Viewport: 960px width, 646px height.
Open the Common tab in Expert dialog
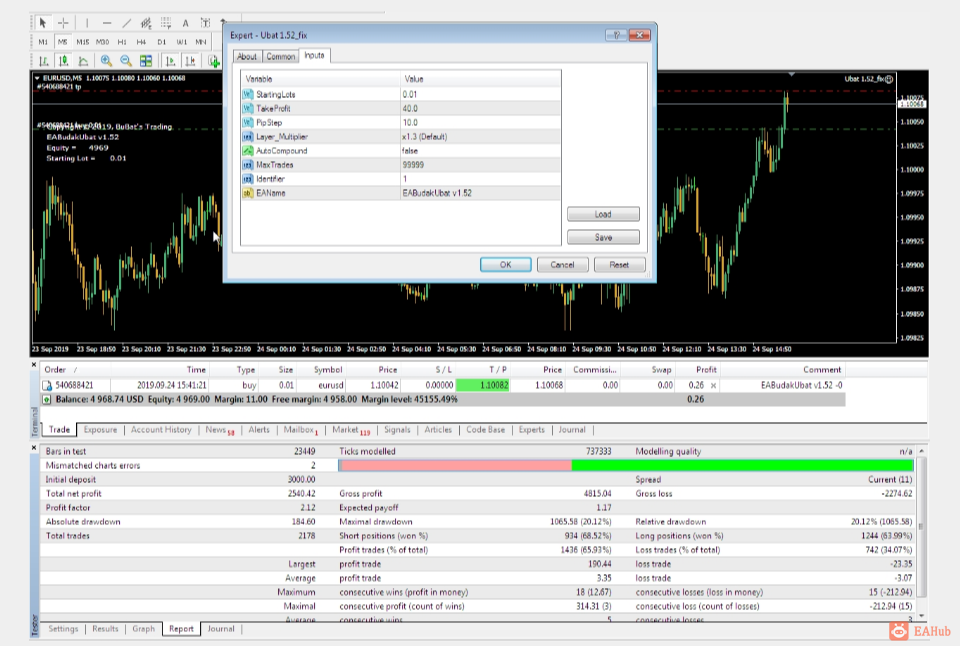(280, 56)
